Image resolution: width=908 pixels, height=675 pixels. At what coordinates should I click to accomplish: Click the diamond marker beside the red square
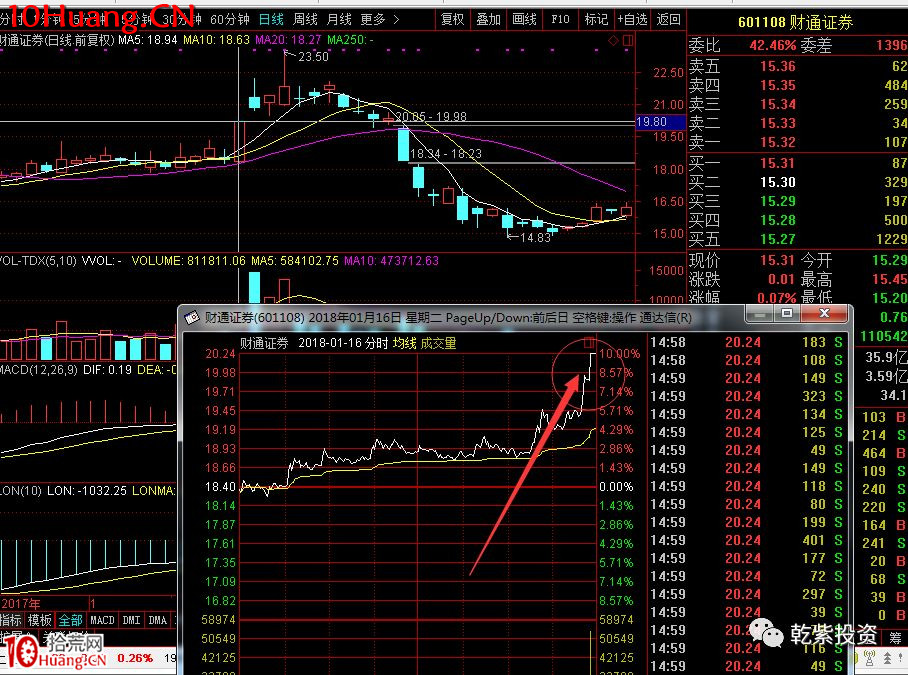614,39
